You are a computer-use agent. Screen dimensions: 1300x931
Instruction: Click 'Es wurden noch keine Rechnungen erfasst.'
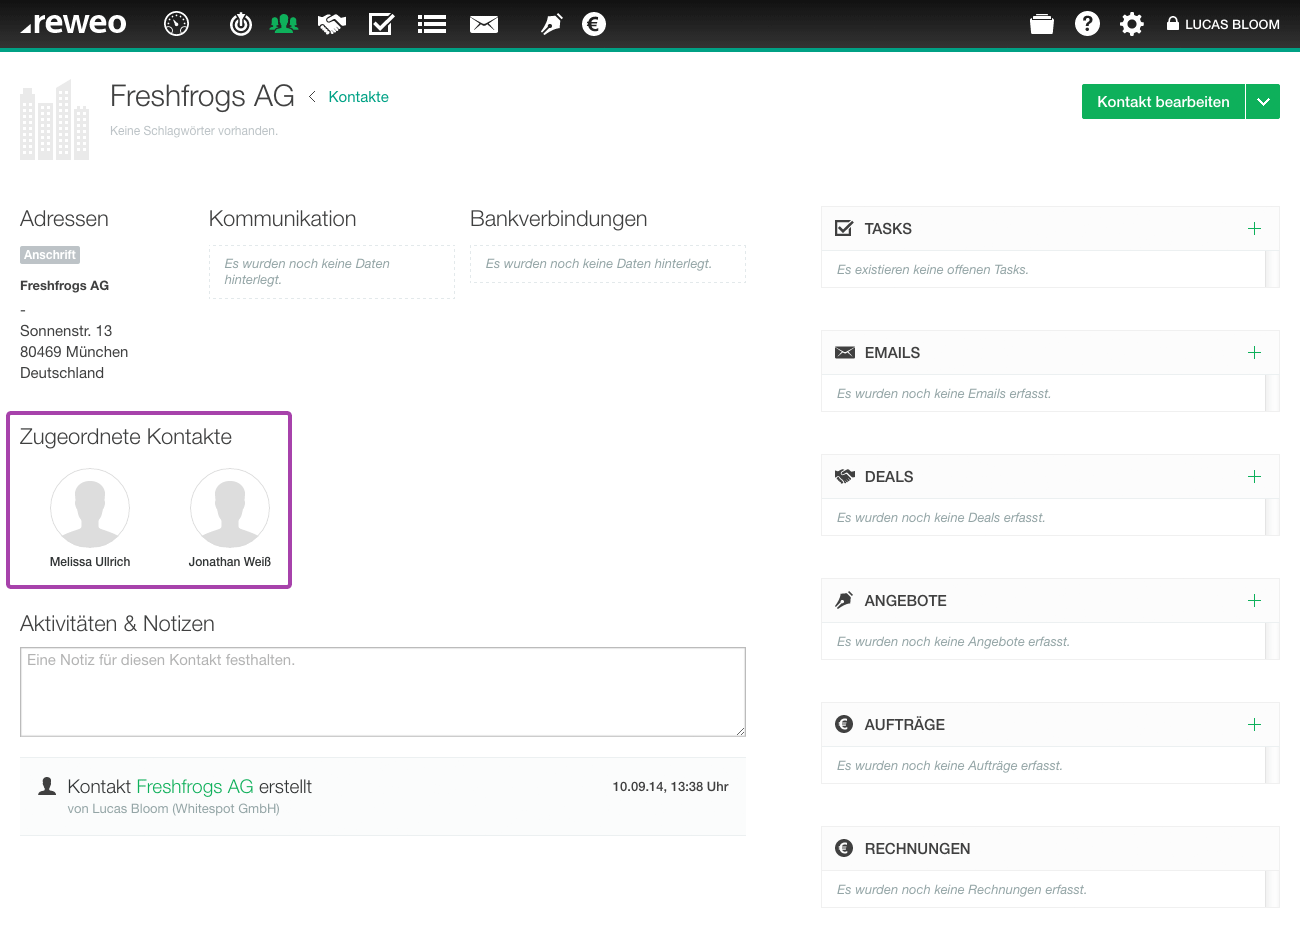click(x=962, y=890)
